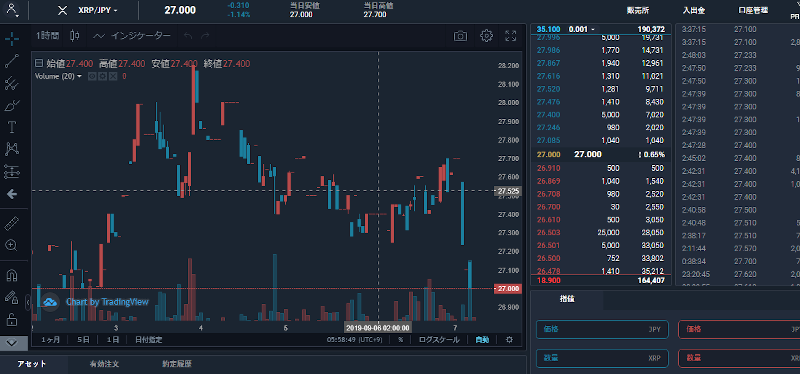Select the 指値 order tab

tap(567, 300)
